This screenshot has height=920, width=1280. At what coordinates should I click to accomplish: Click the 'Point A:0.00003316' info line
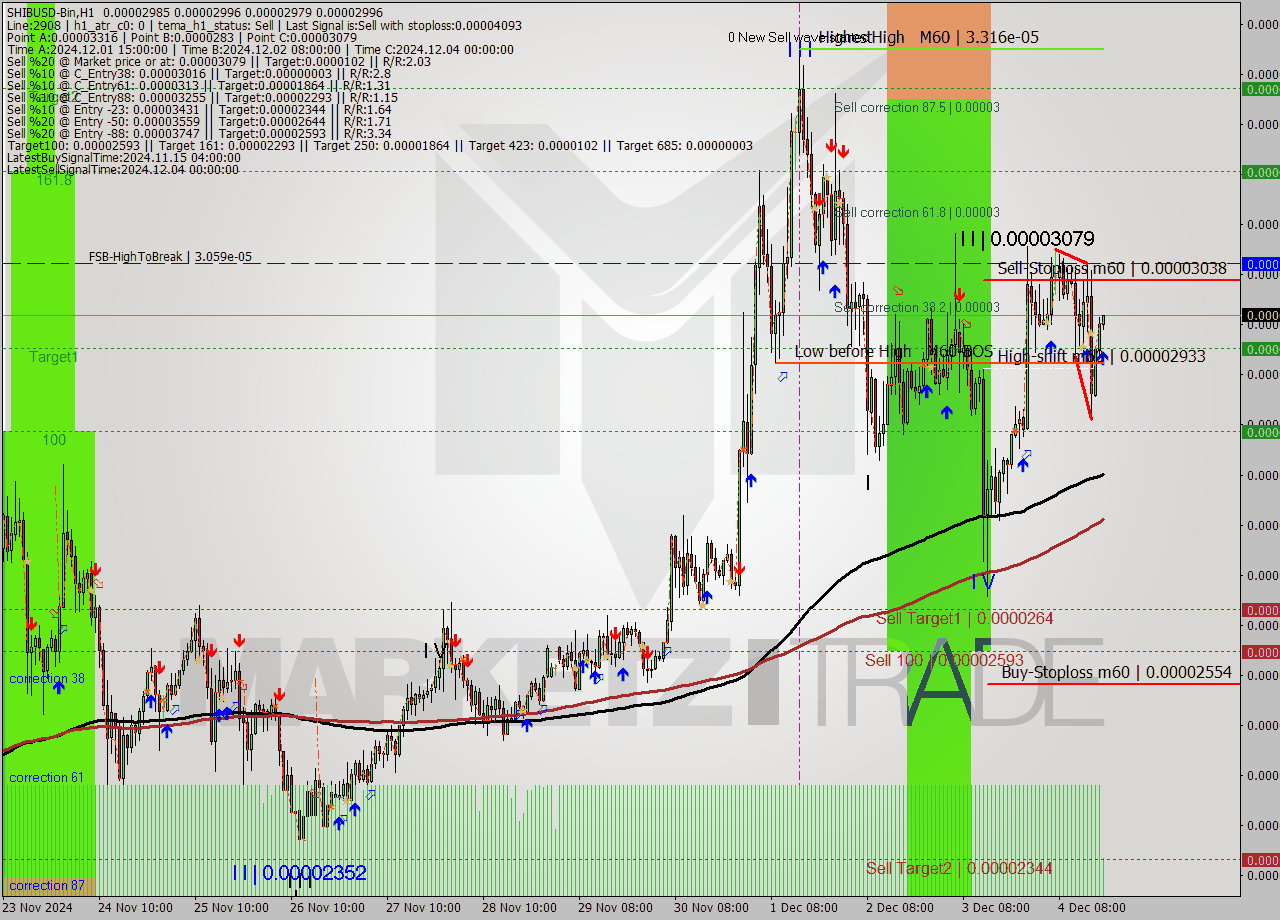(182, 37)
